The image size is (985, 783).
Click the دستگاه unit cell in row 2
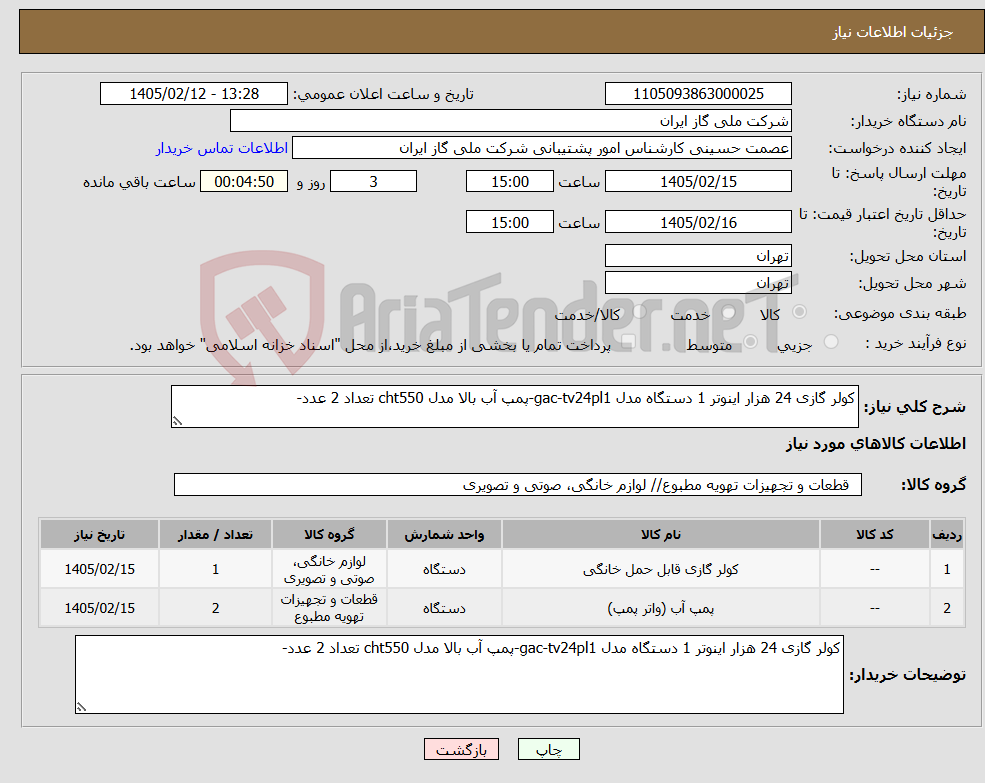point(444,608)
